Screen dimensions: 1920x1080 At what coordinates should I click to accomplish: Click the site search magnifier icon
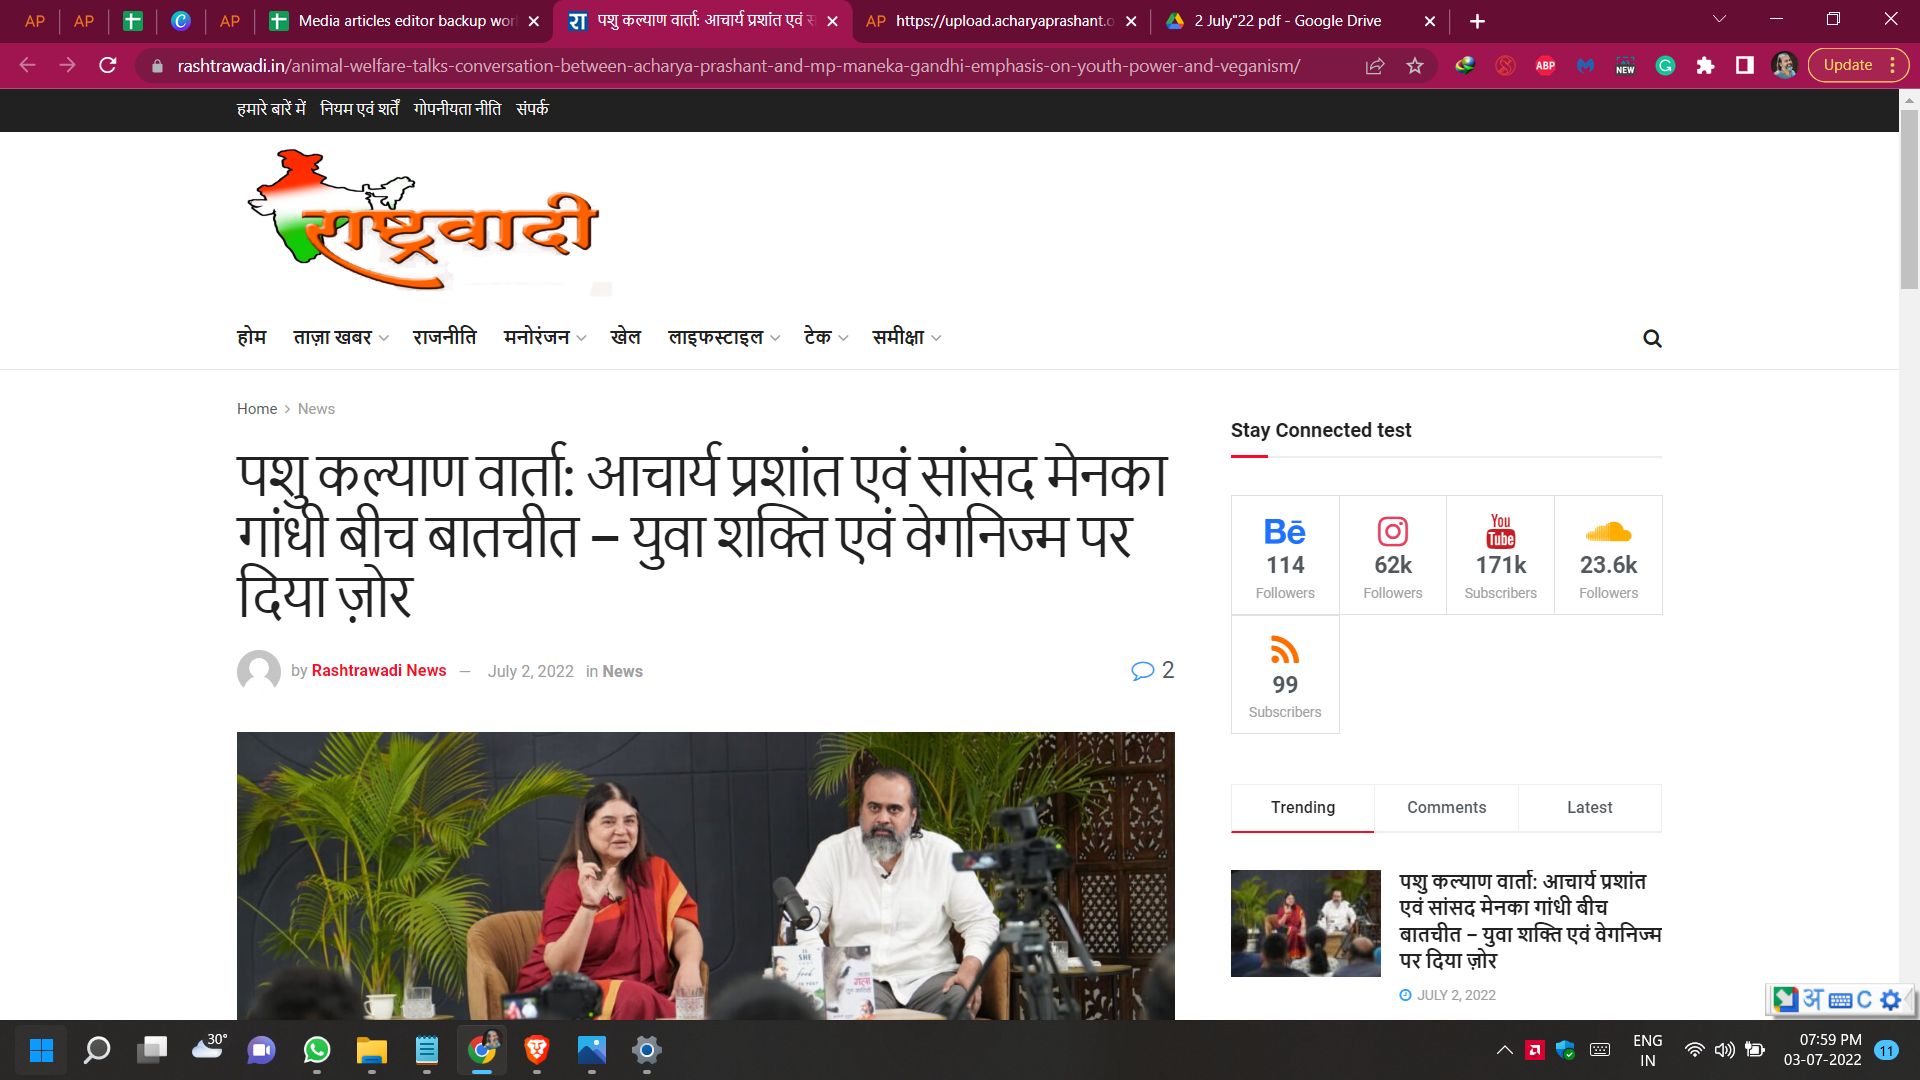[x=1652, y=339]
